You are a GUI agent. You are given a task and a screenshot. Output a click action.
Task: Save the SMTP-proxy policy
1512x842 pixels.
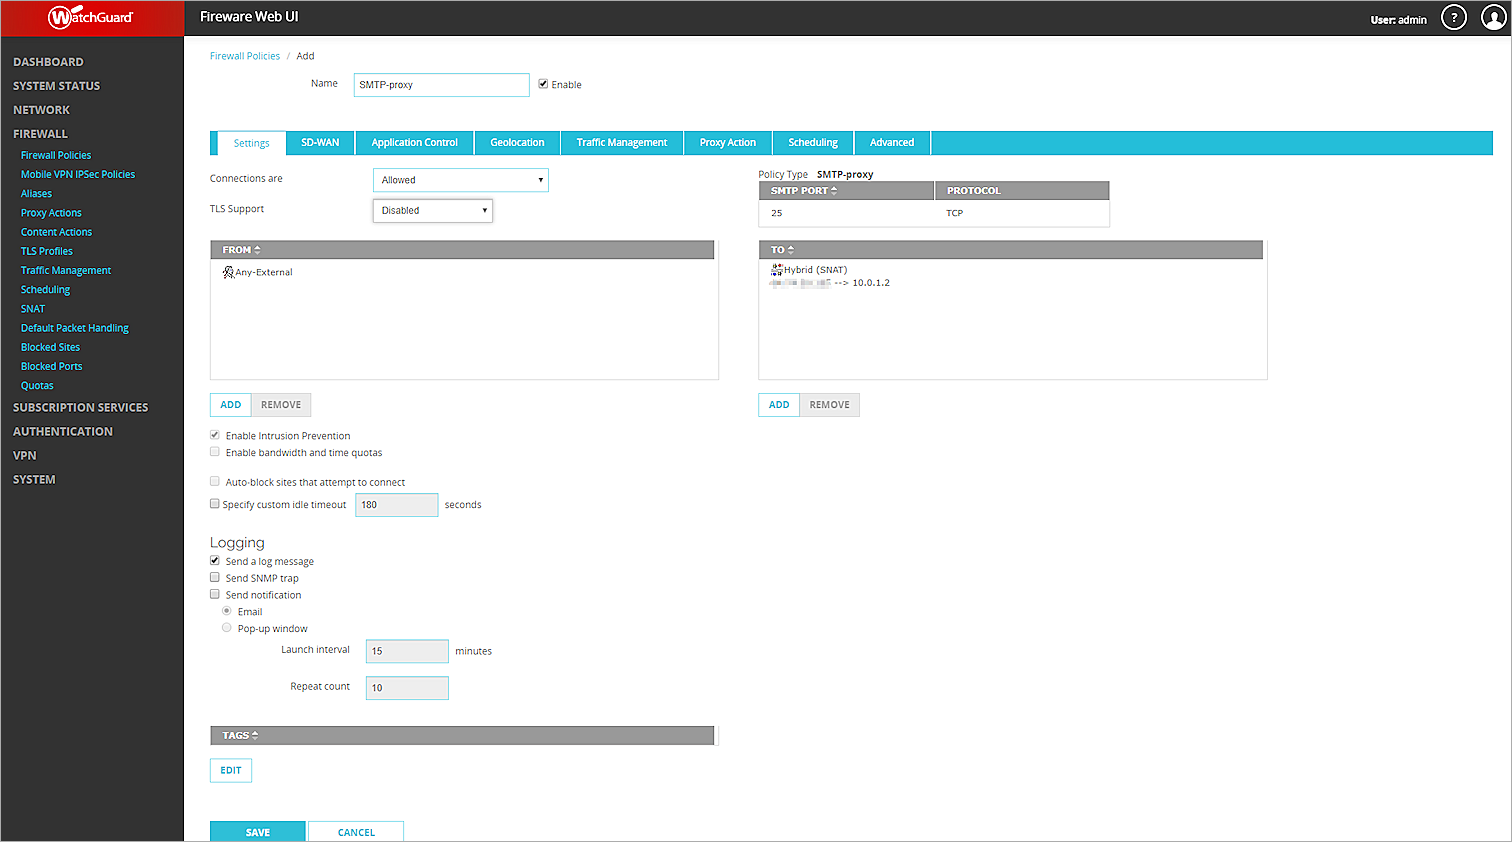click(x=257, y=831)
